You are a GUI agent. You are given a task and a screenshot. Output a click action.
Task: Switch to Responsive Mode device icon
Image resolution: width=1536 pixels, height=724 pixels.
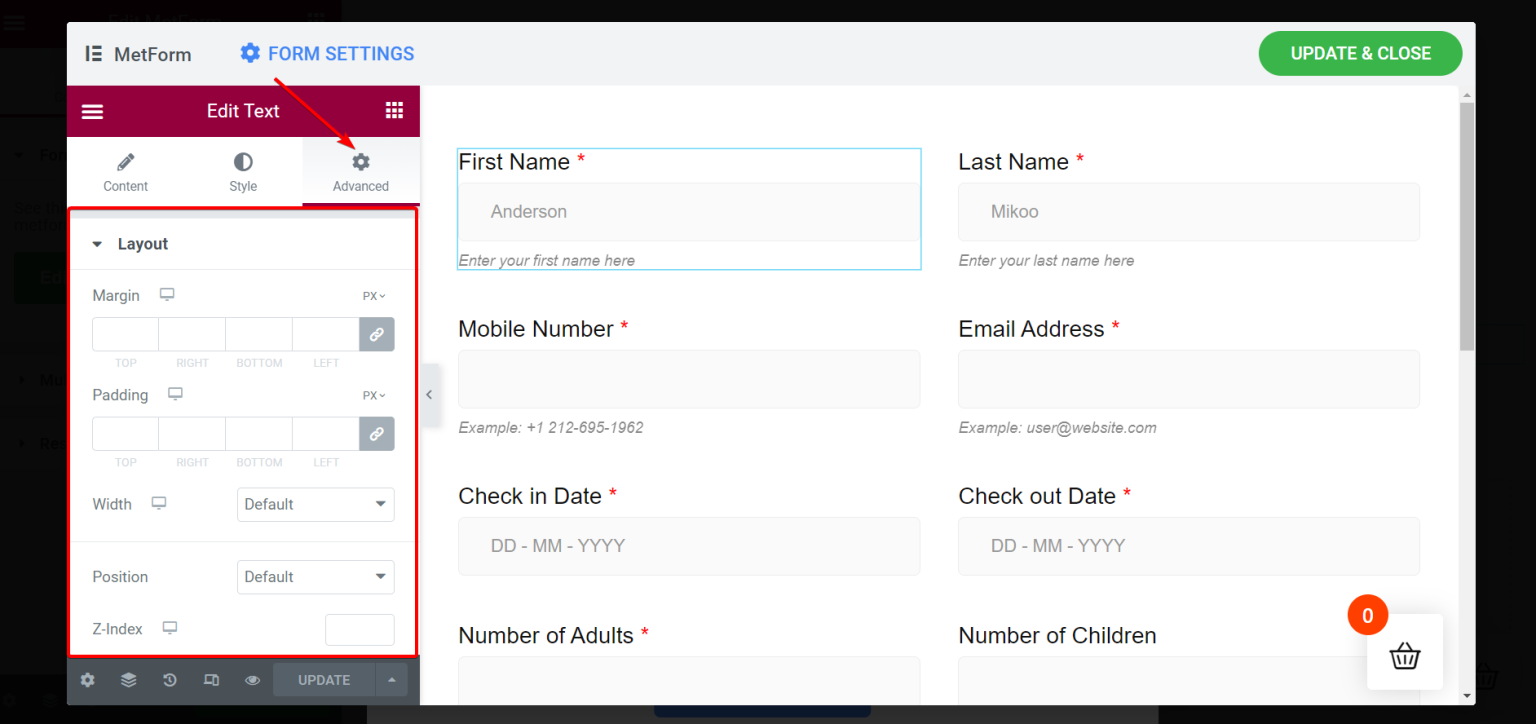point(211,679)
